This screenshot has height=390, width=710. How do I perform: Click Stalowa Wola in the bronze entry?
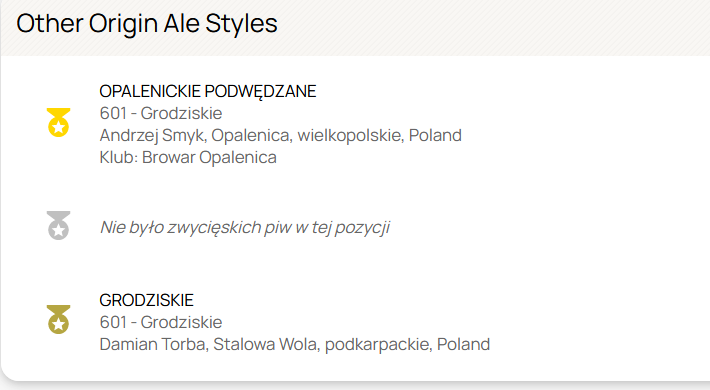point(266,344)
